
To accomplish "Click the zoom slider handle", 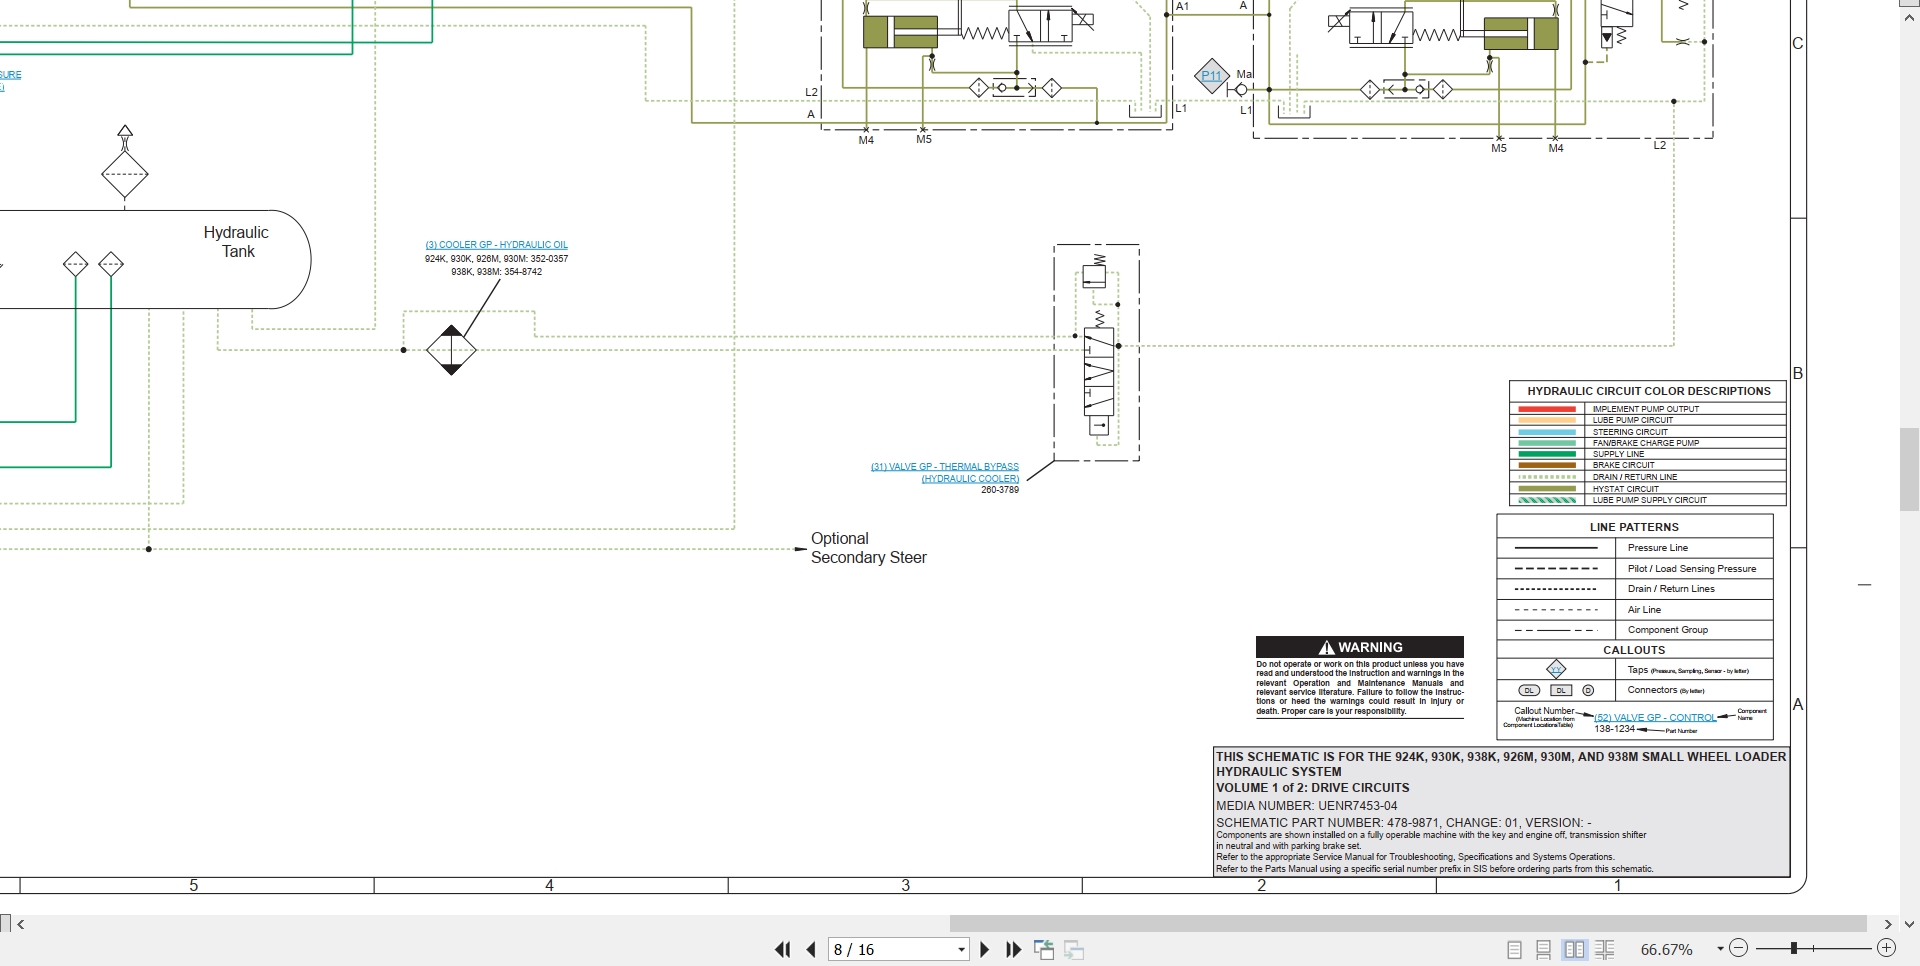I will pyautogui.click(x=1795, y=948).
